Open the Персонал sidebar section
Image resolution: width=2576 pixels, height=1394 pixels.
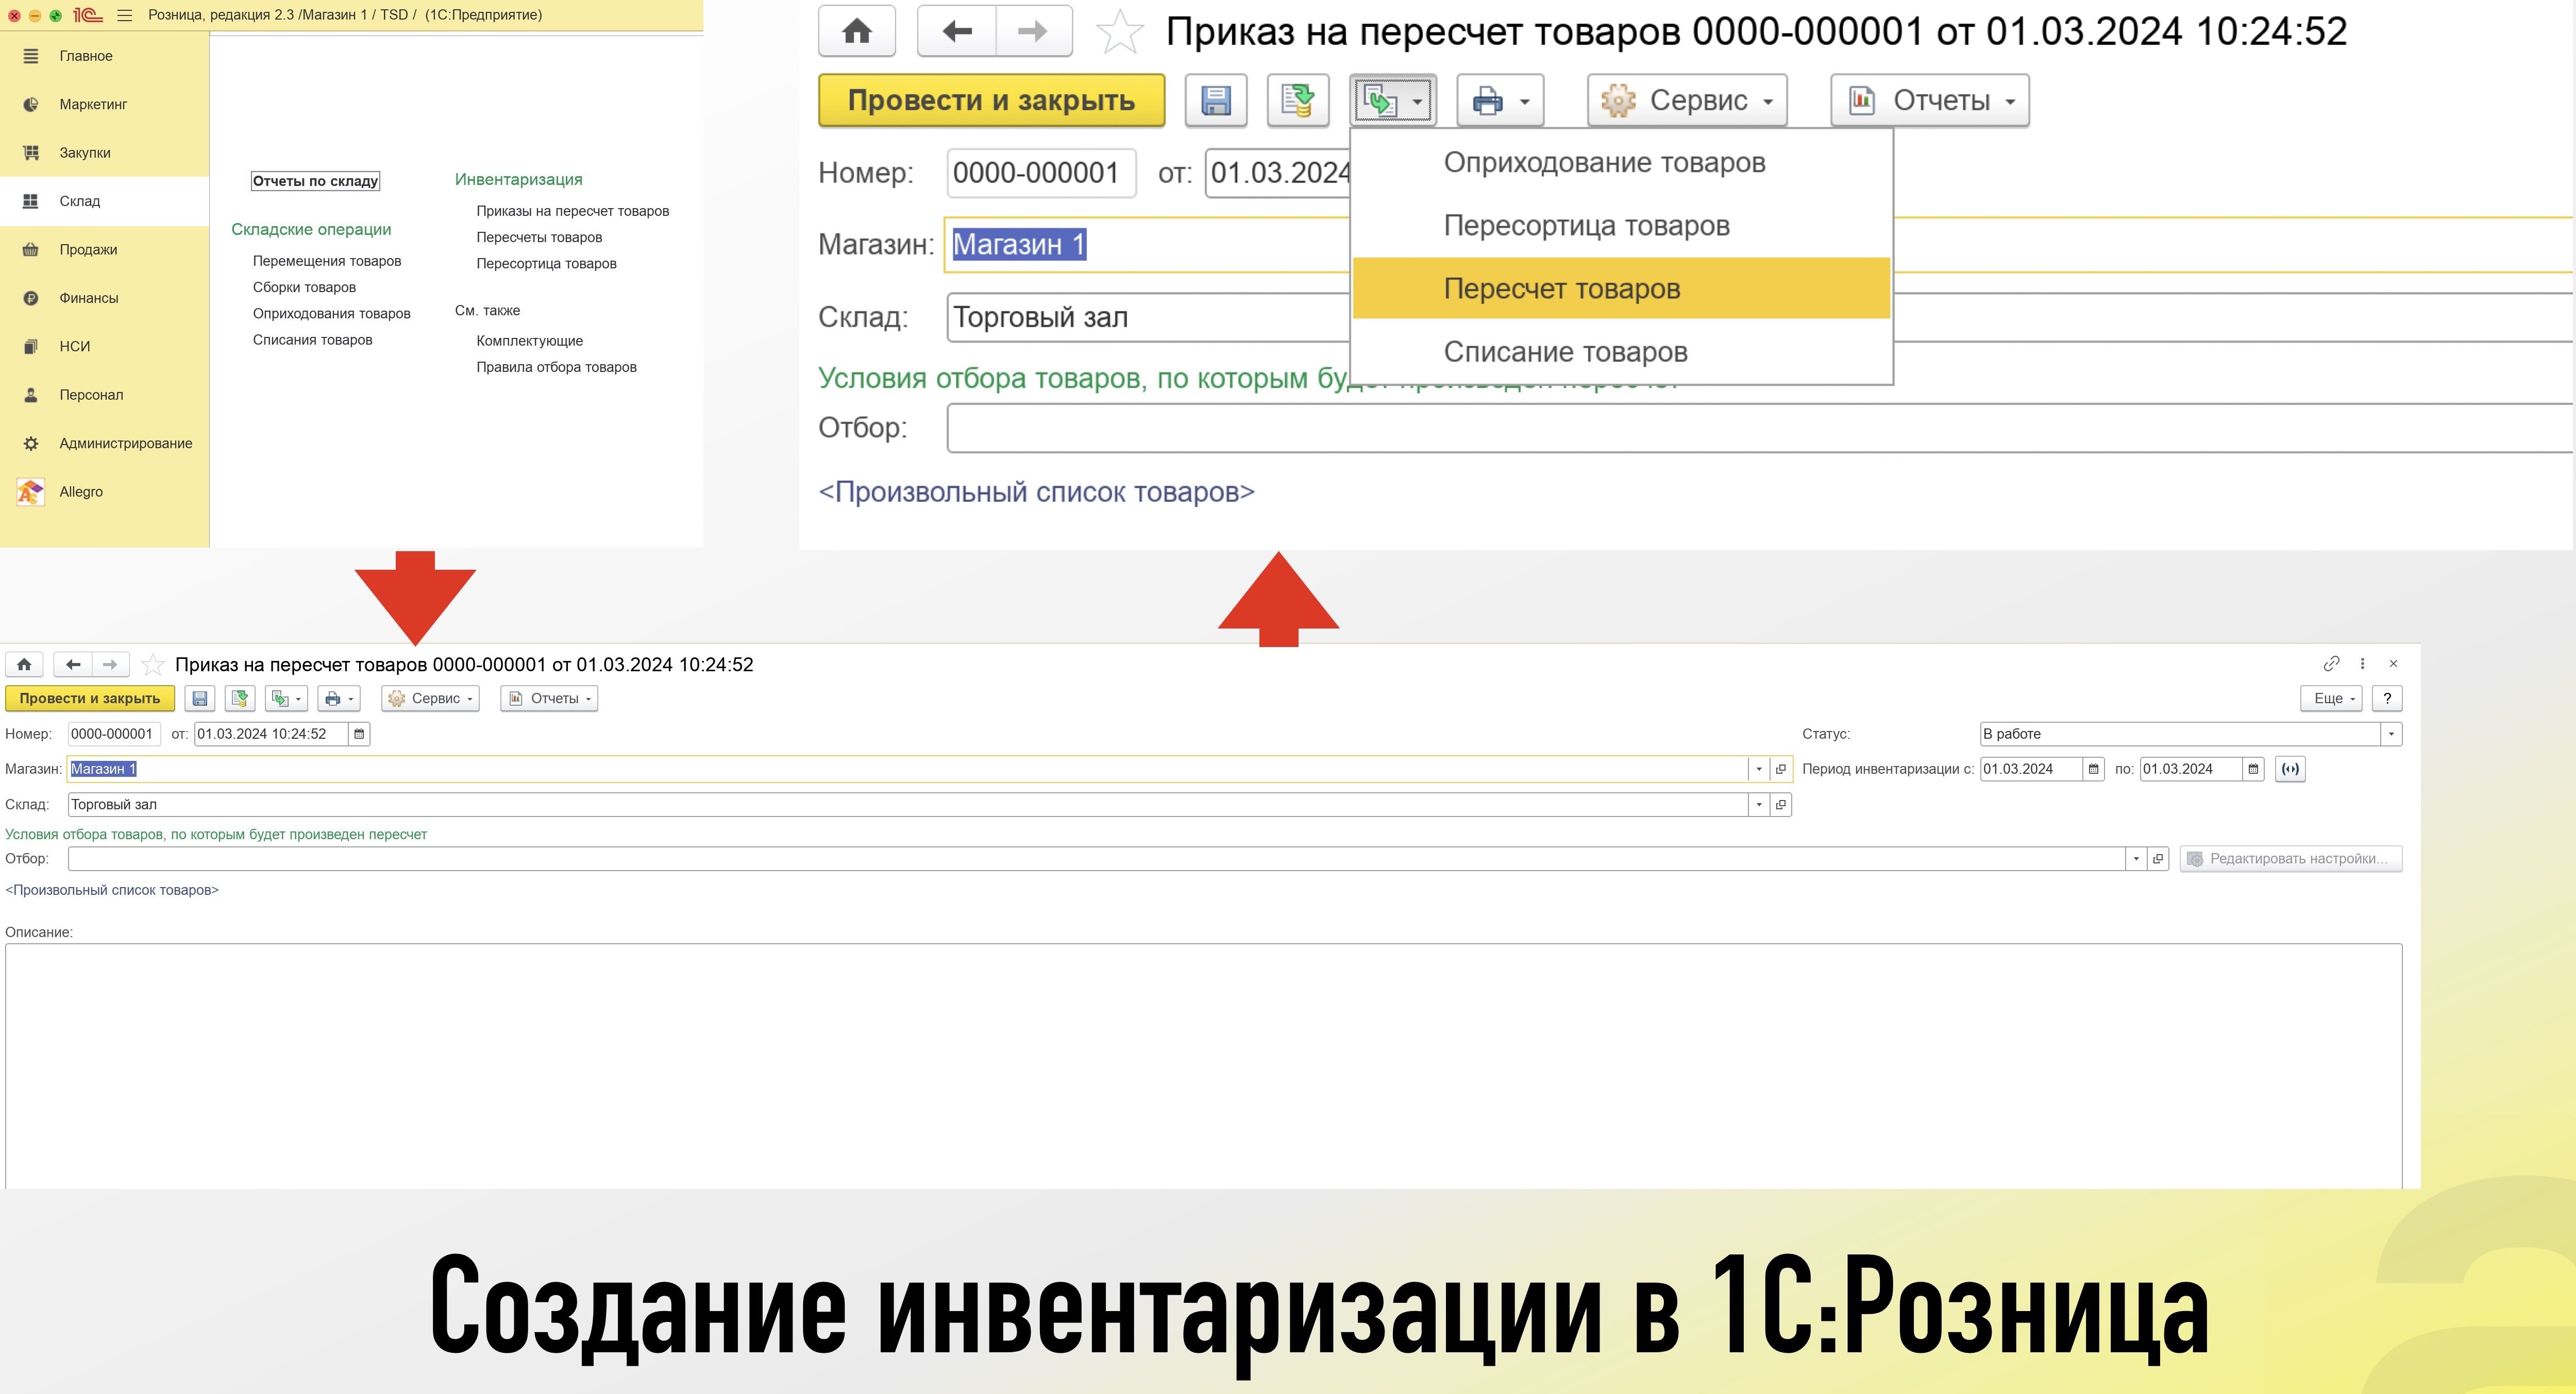pos(91,395)
